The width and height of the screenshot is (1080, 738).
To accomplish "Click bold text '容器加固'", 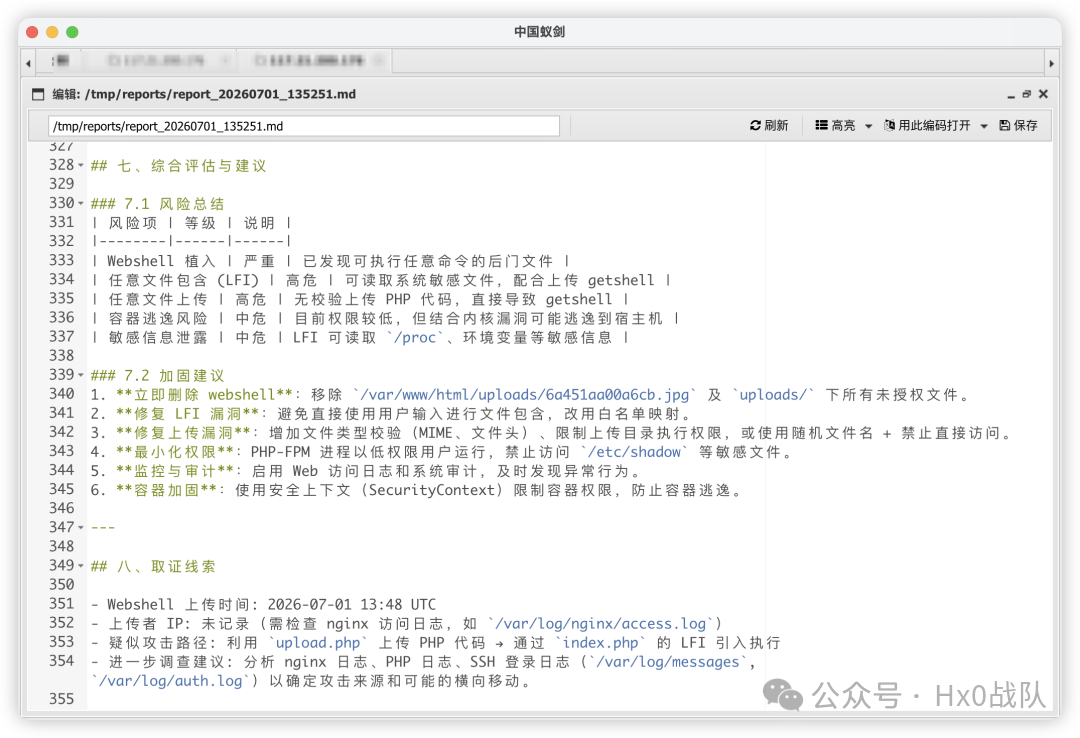I will 166,490.
